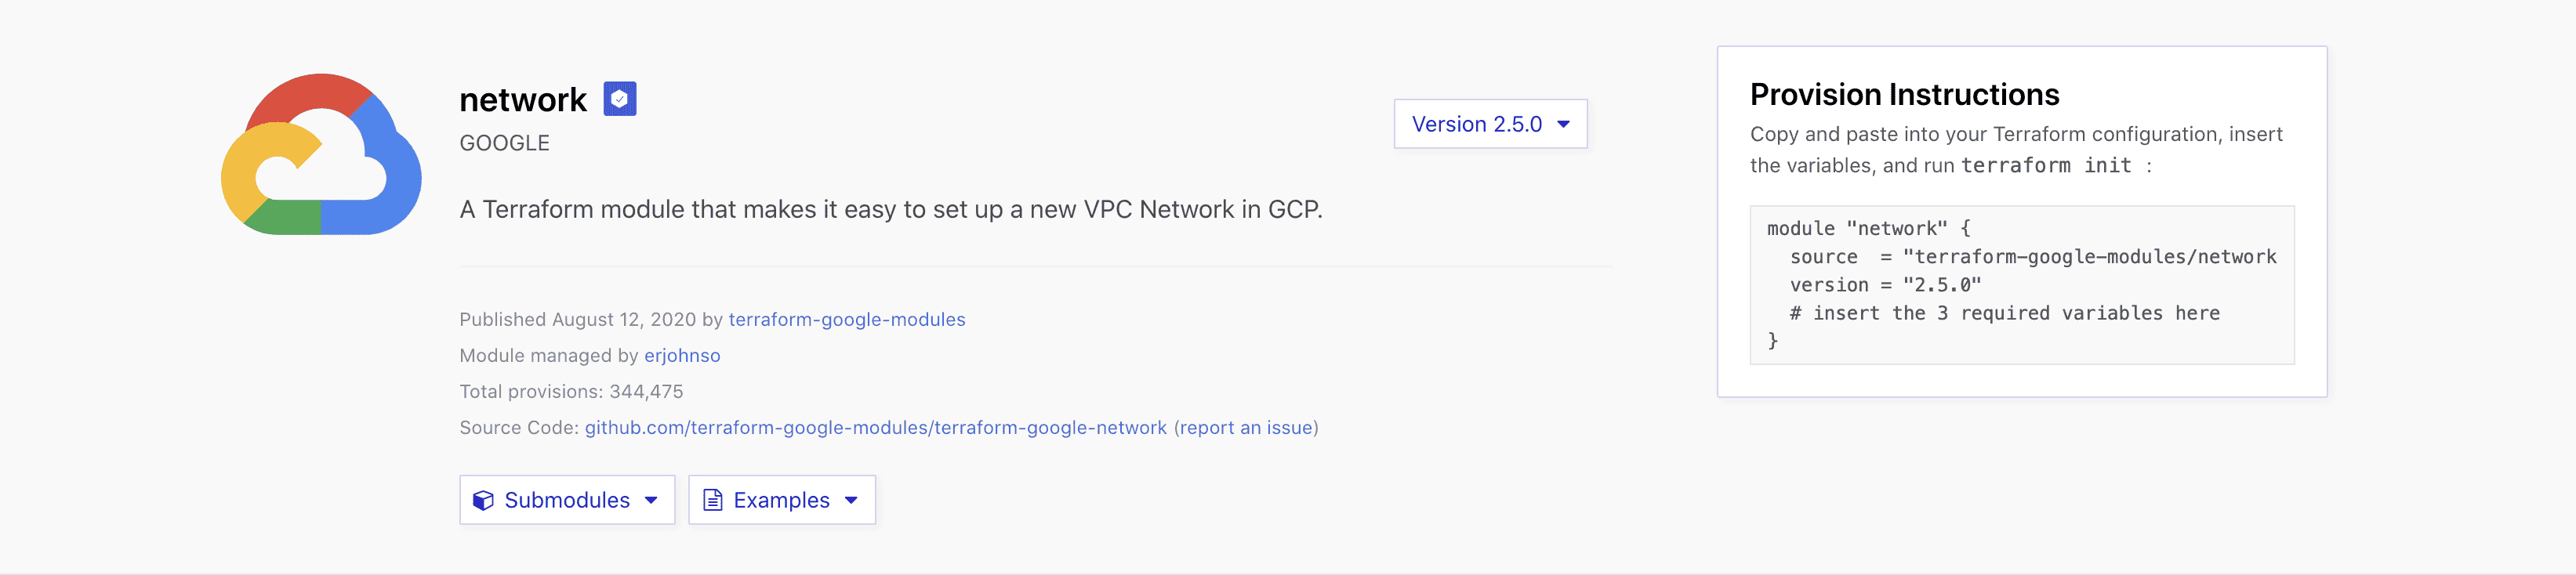2576x575 pixels.
Task: Expand the Submodules list
Action: [566, 500]
